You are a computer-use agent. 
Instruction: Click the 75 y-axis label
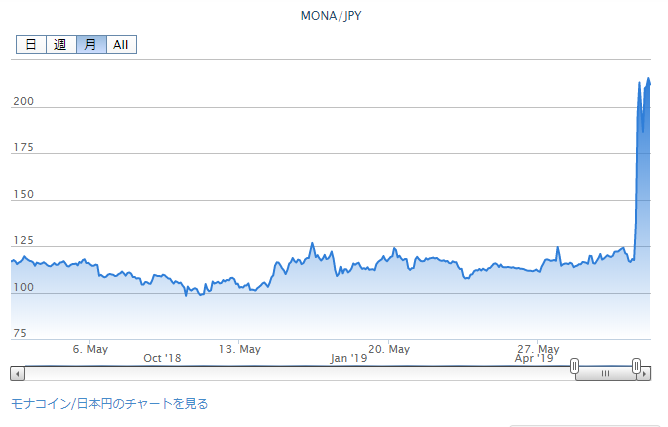pos(20,333)
